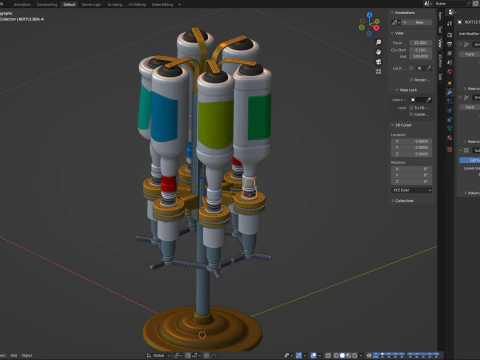This screenshot has width=480, height=360.
Task: Click the 3D Cursor Rotation Z field
Action: pos(412,182)
